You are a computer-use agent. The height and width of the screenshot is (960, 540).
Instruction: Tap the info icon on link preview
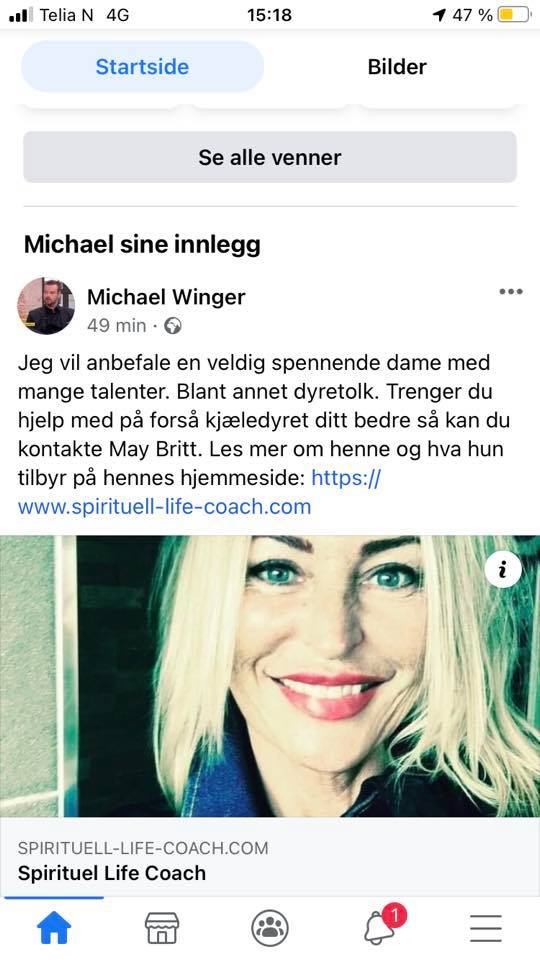pos(503,569)
